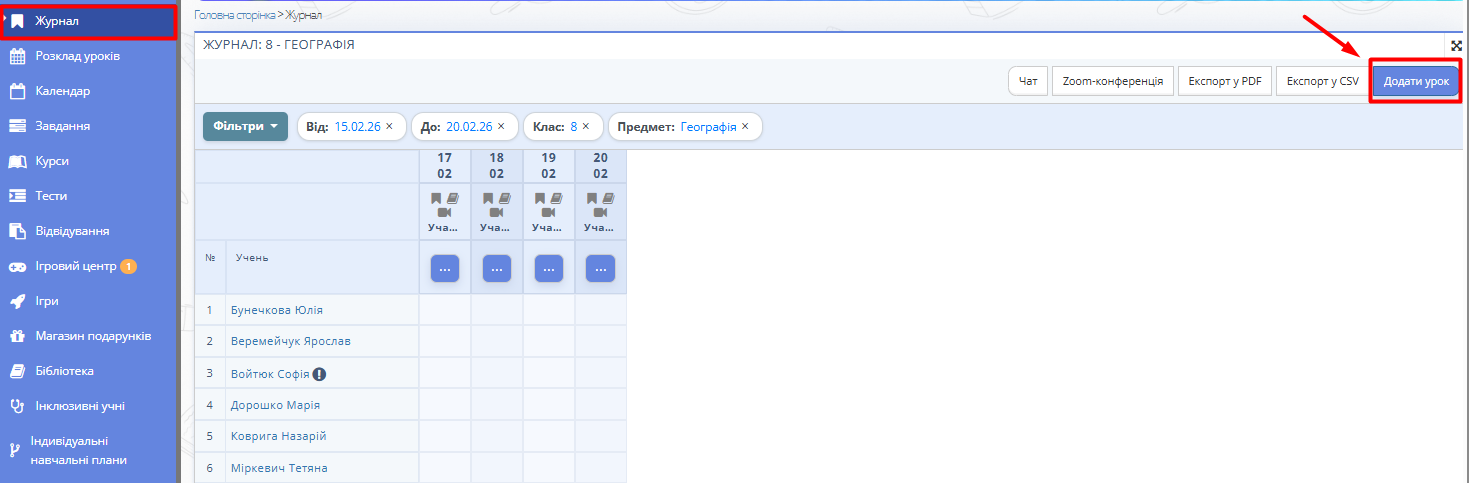Click the stethoscope icon for Інклюзивні учні
The width and height of the screenshot is (1469, 483).
tap(17, 406)
